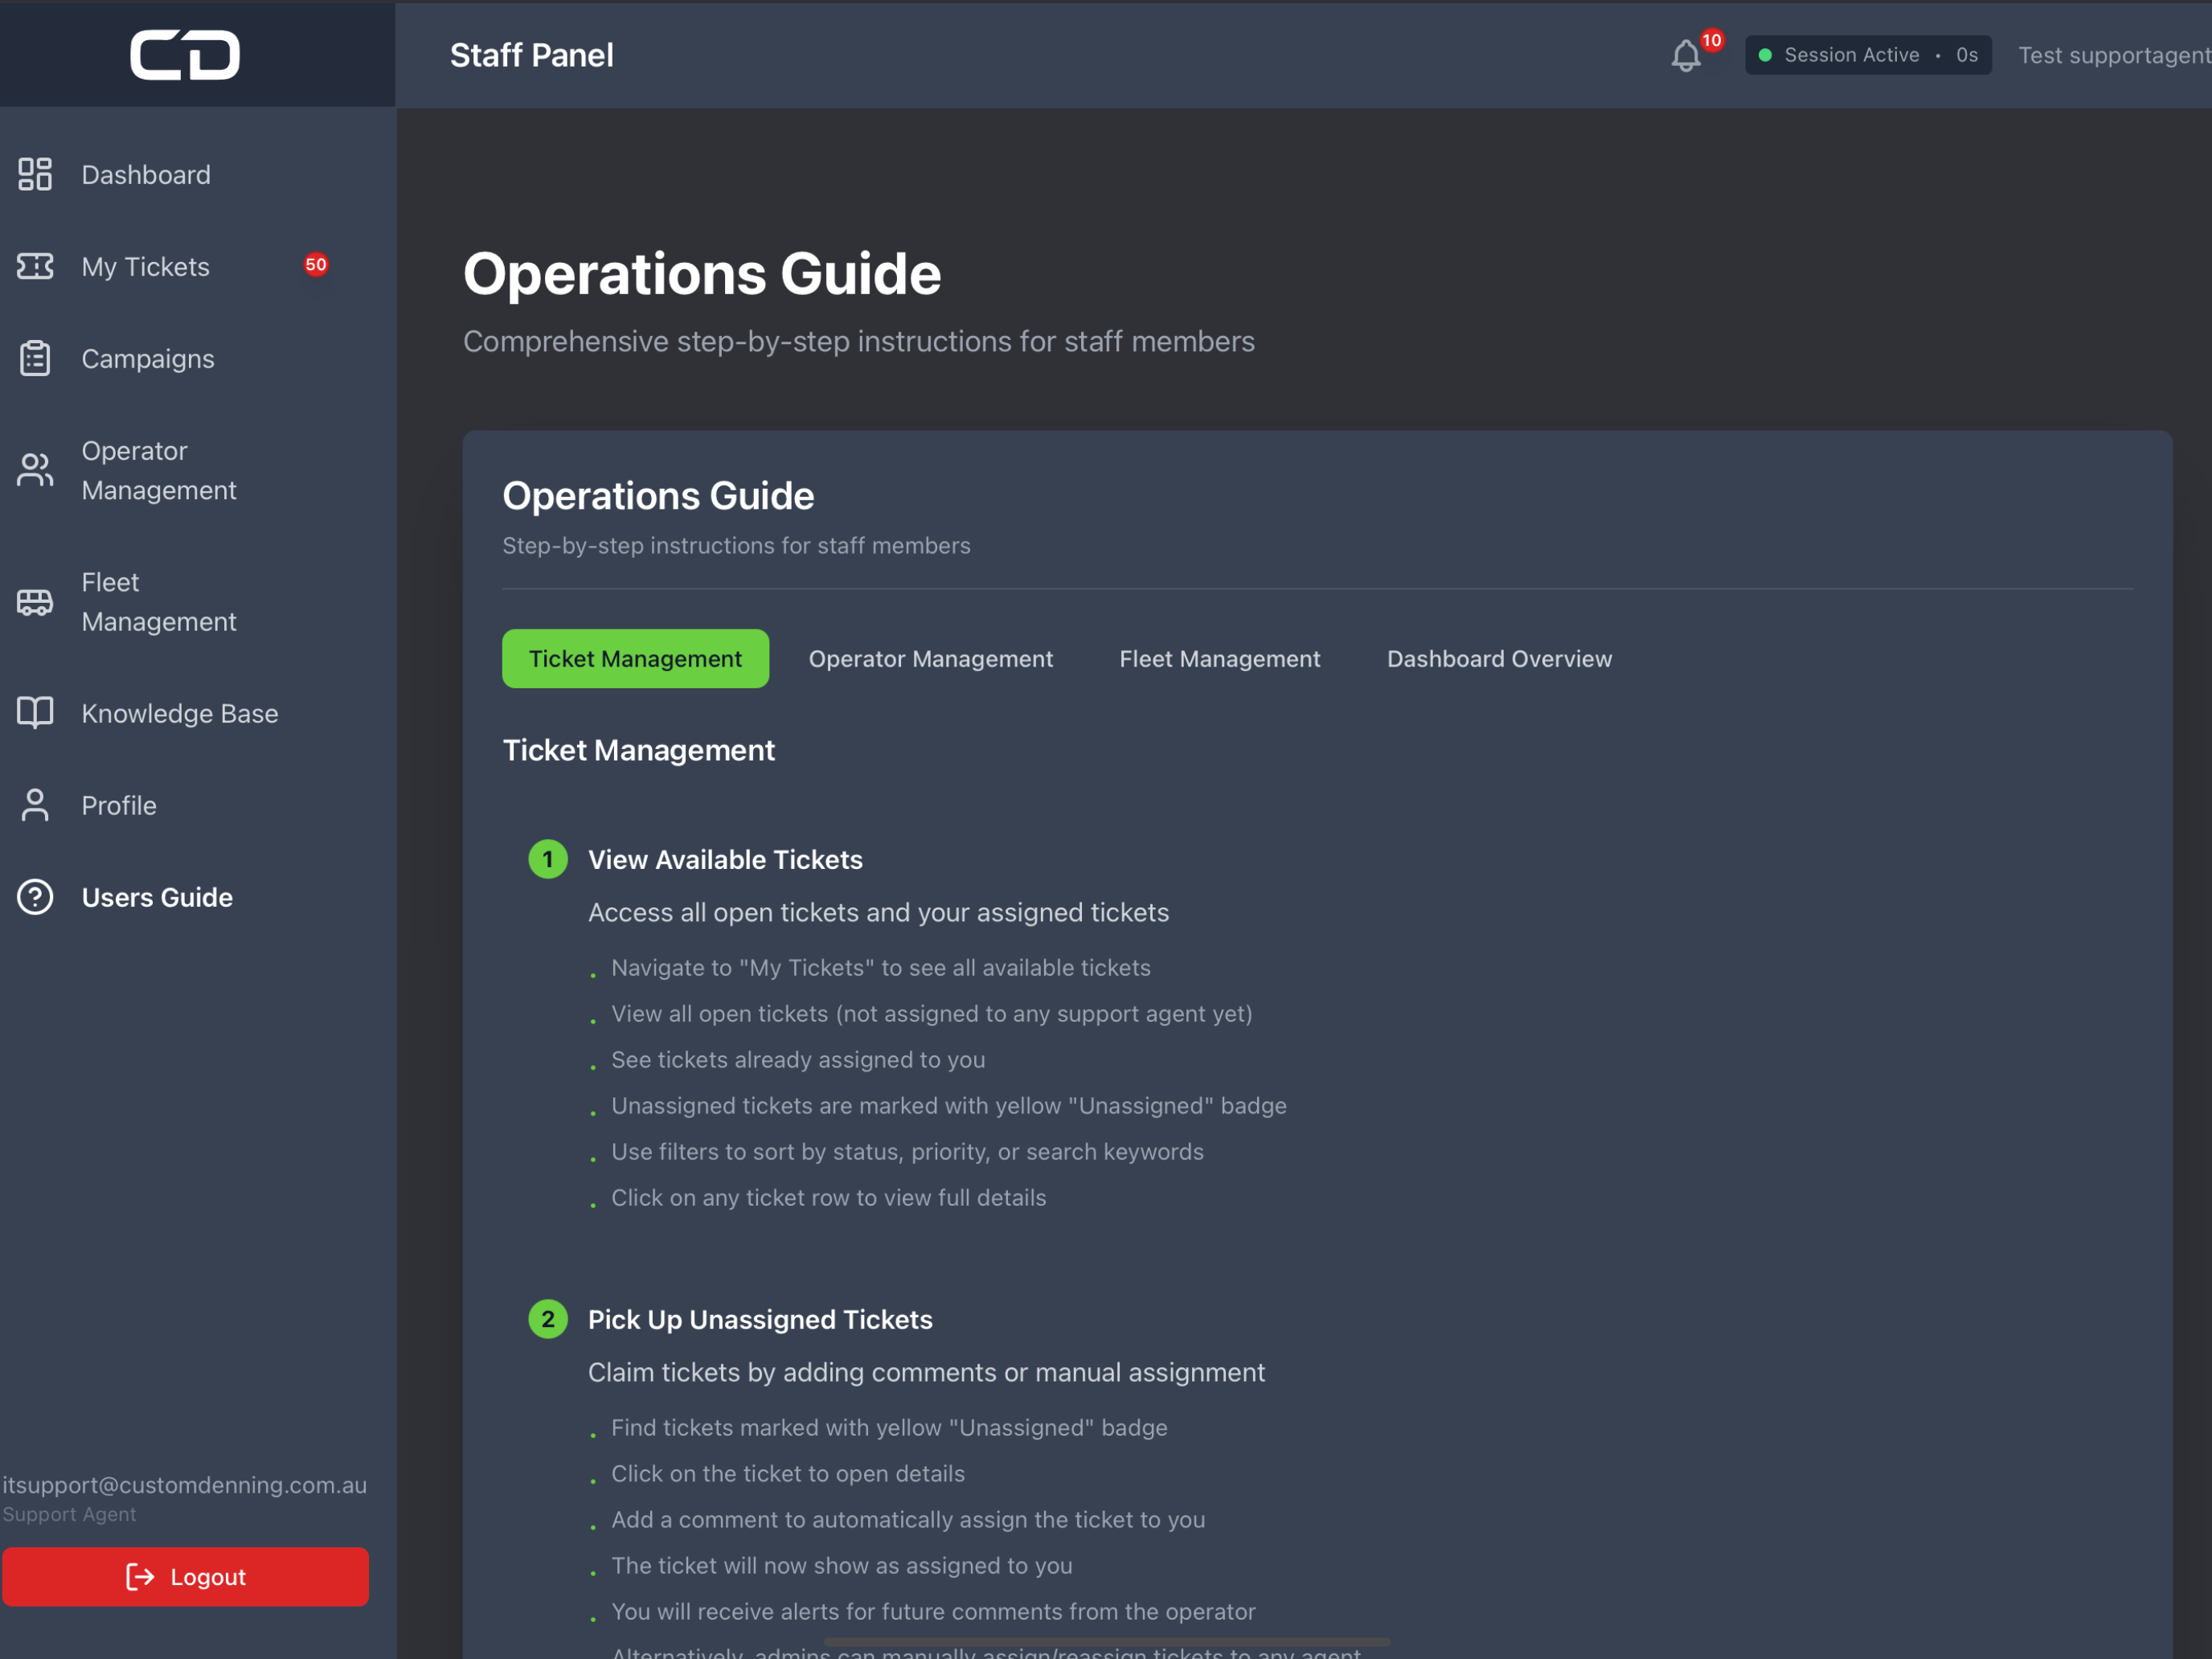Click "The ticket will now show as assigned" line
The width and height of the screenshot is (2212, 1659).
click(841, 1565)
